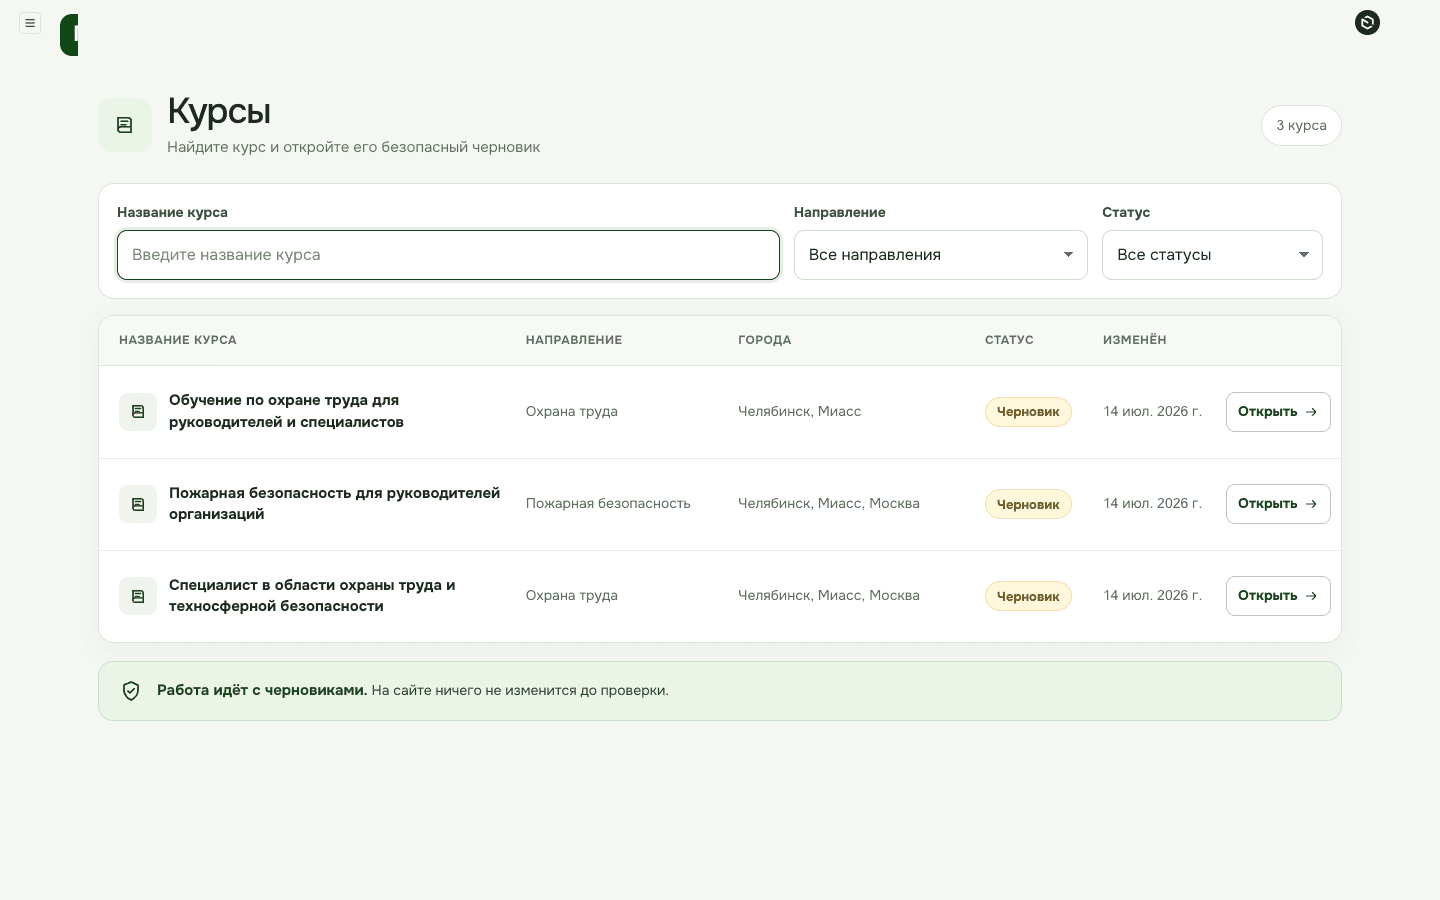This screenshot has width=1440, height=900.
Task: Click the Название курса field label
Action: tap(172, 212)
